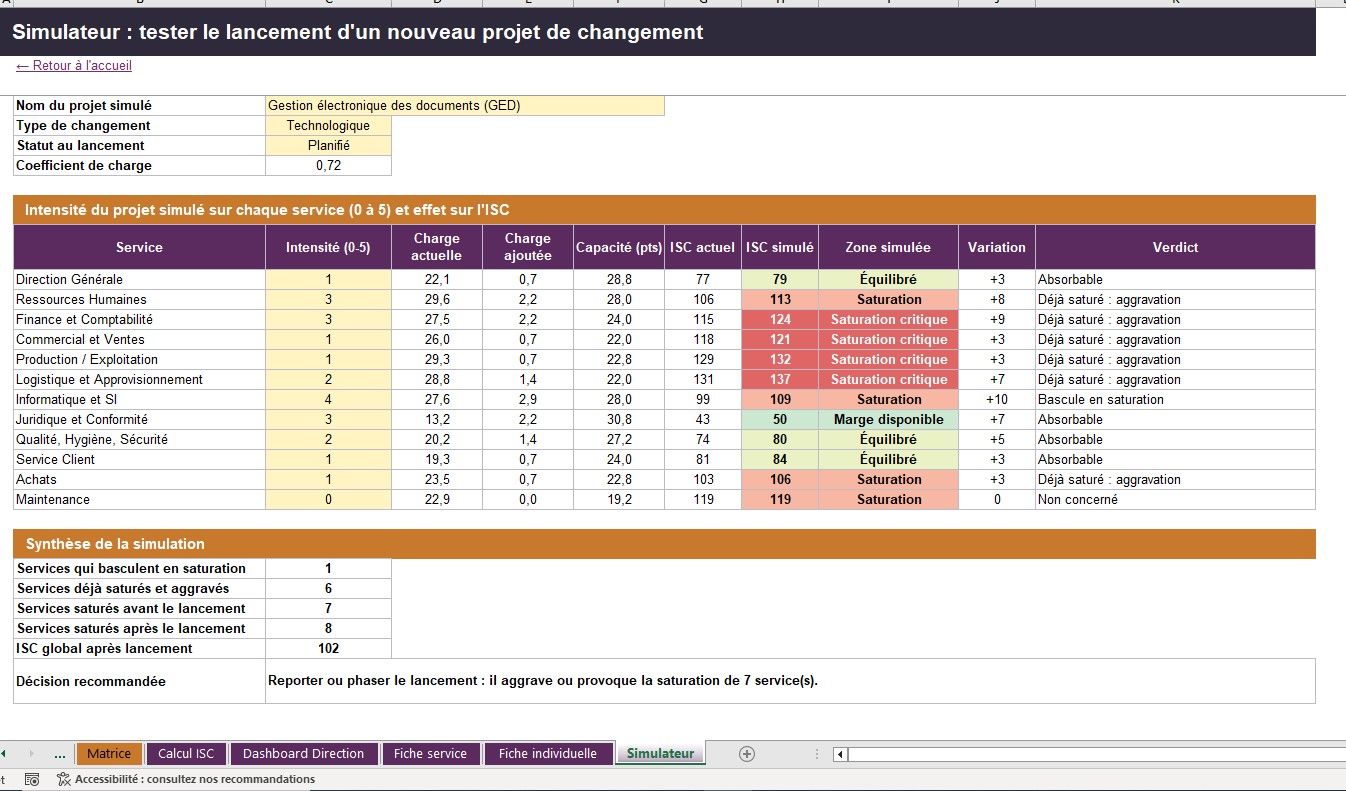Select the variation +10 cell
Image resolution: width=1346 pixels, height=791 pixels.
[x=997, y=400]
